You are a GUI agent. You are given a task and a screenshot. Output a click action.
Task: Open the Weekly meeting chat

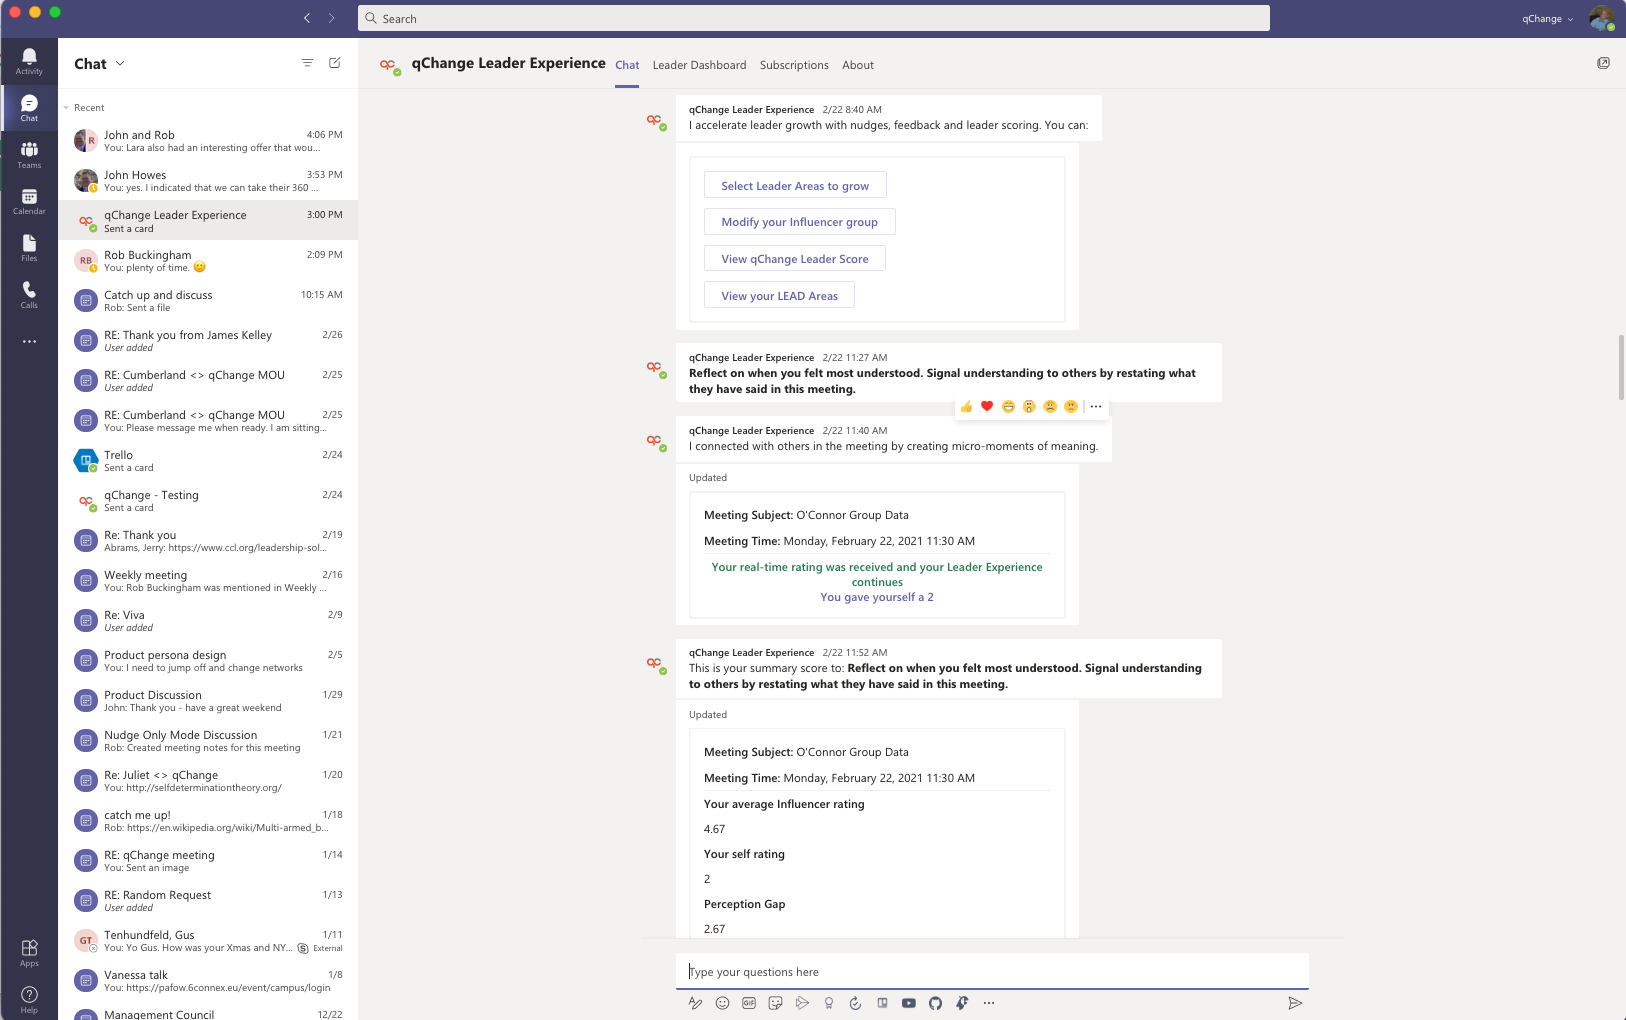(208, 580)
